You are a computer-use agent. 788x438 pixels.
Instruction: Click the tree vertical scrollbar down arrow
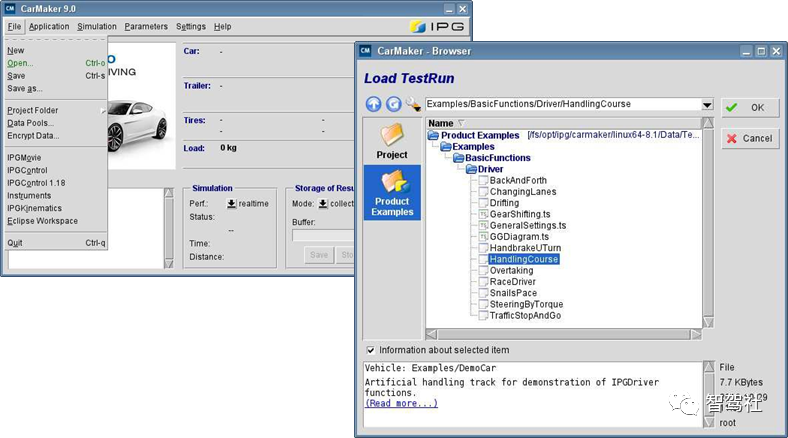pyautogui.click(x=708, y=322)
